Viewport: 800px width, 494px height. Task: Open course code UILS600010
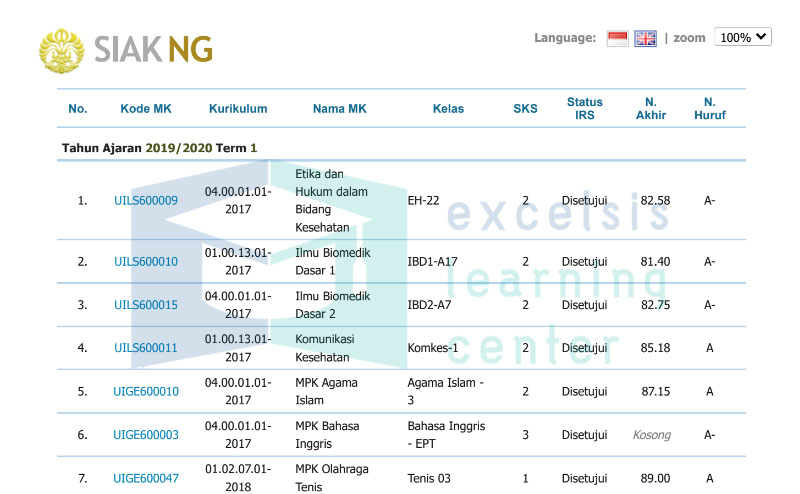point(146,262)
